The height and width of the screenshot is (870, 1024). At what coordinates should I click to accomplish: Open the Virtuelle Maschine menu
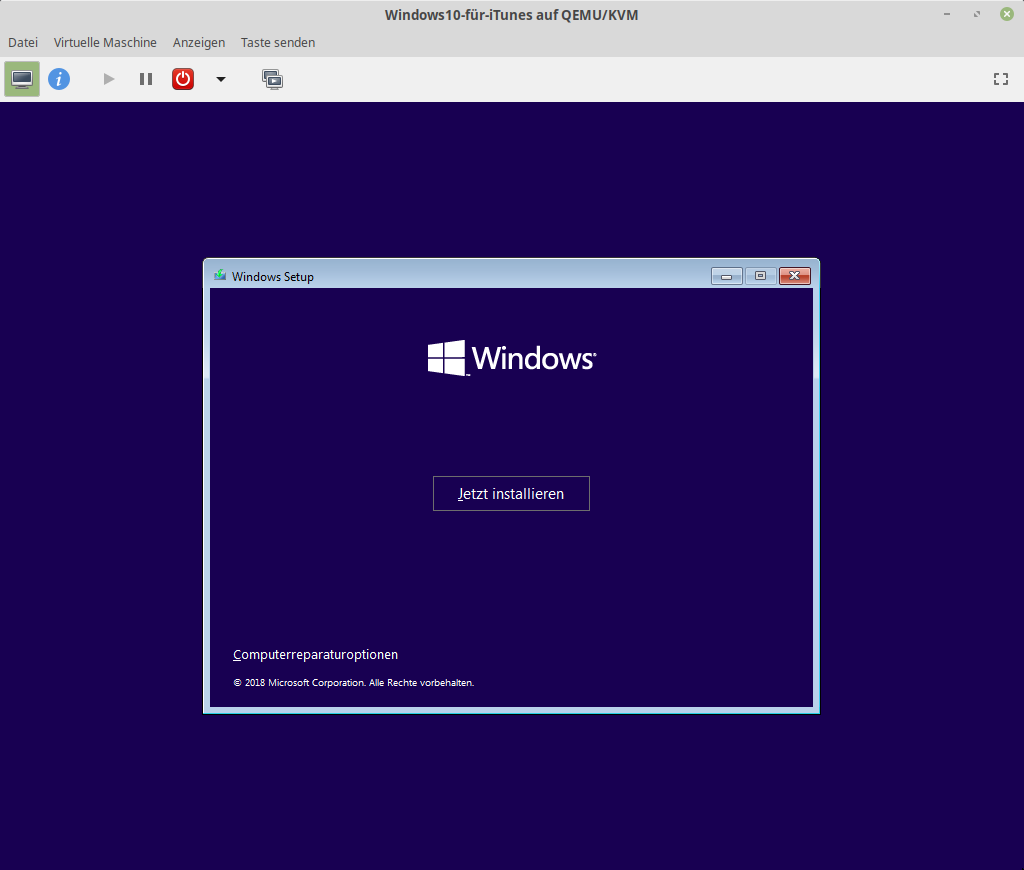point(105,42)
